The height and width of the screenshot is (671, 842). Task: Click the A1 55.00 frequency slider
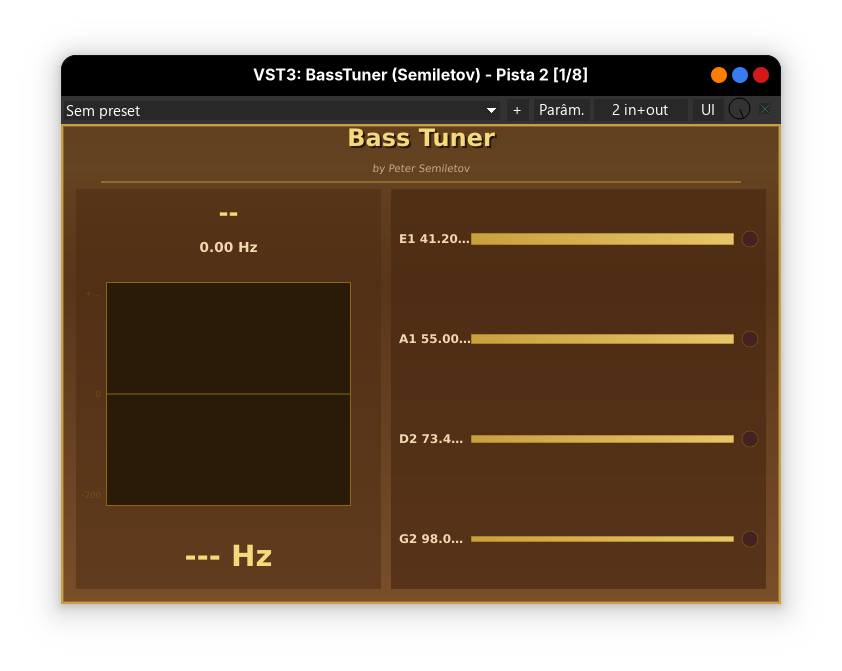click(602, 339)
